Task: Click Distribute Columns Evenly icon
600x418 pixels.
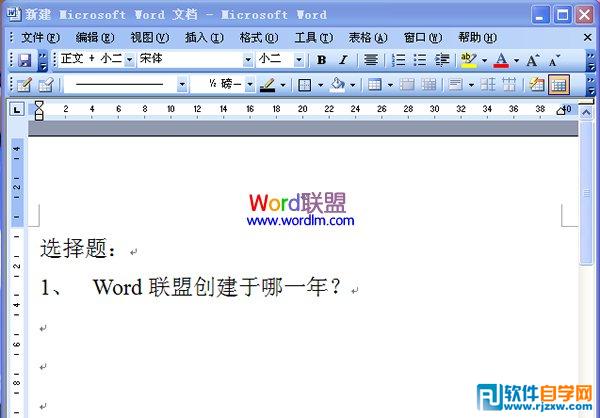Action: click(x=509, y=85)
